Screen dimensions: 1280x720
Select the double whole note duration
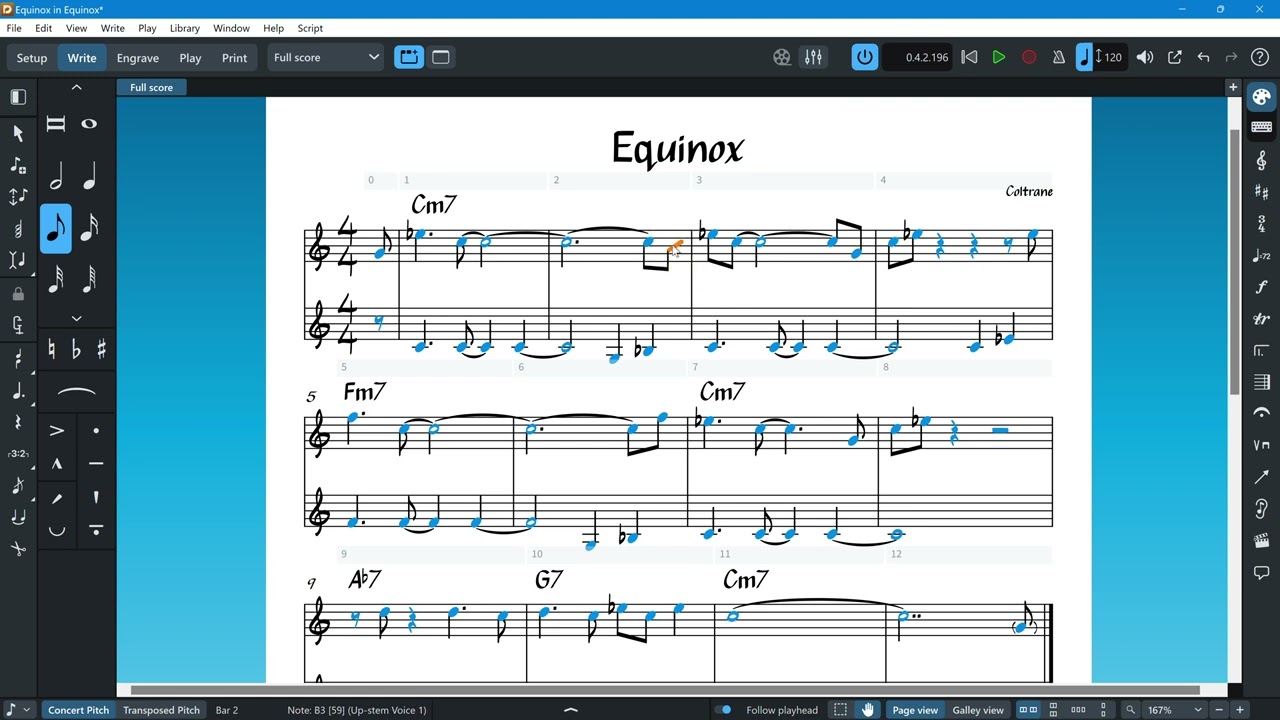56,124
